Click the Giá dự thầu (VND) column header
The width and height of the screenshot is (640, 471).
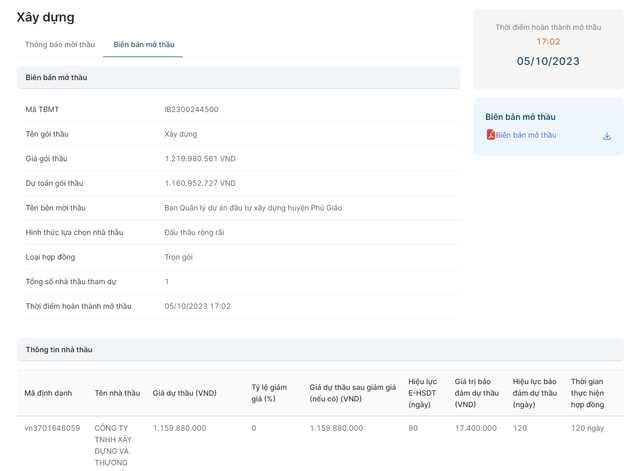(184, 393)
